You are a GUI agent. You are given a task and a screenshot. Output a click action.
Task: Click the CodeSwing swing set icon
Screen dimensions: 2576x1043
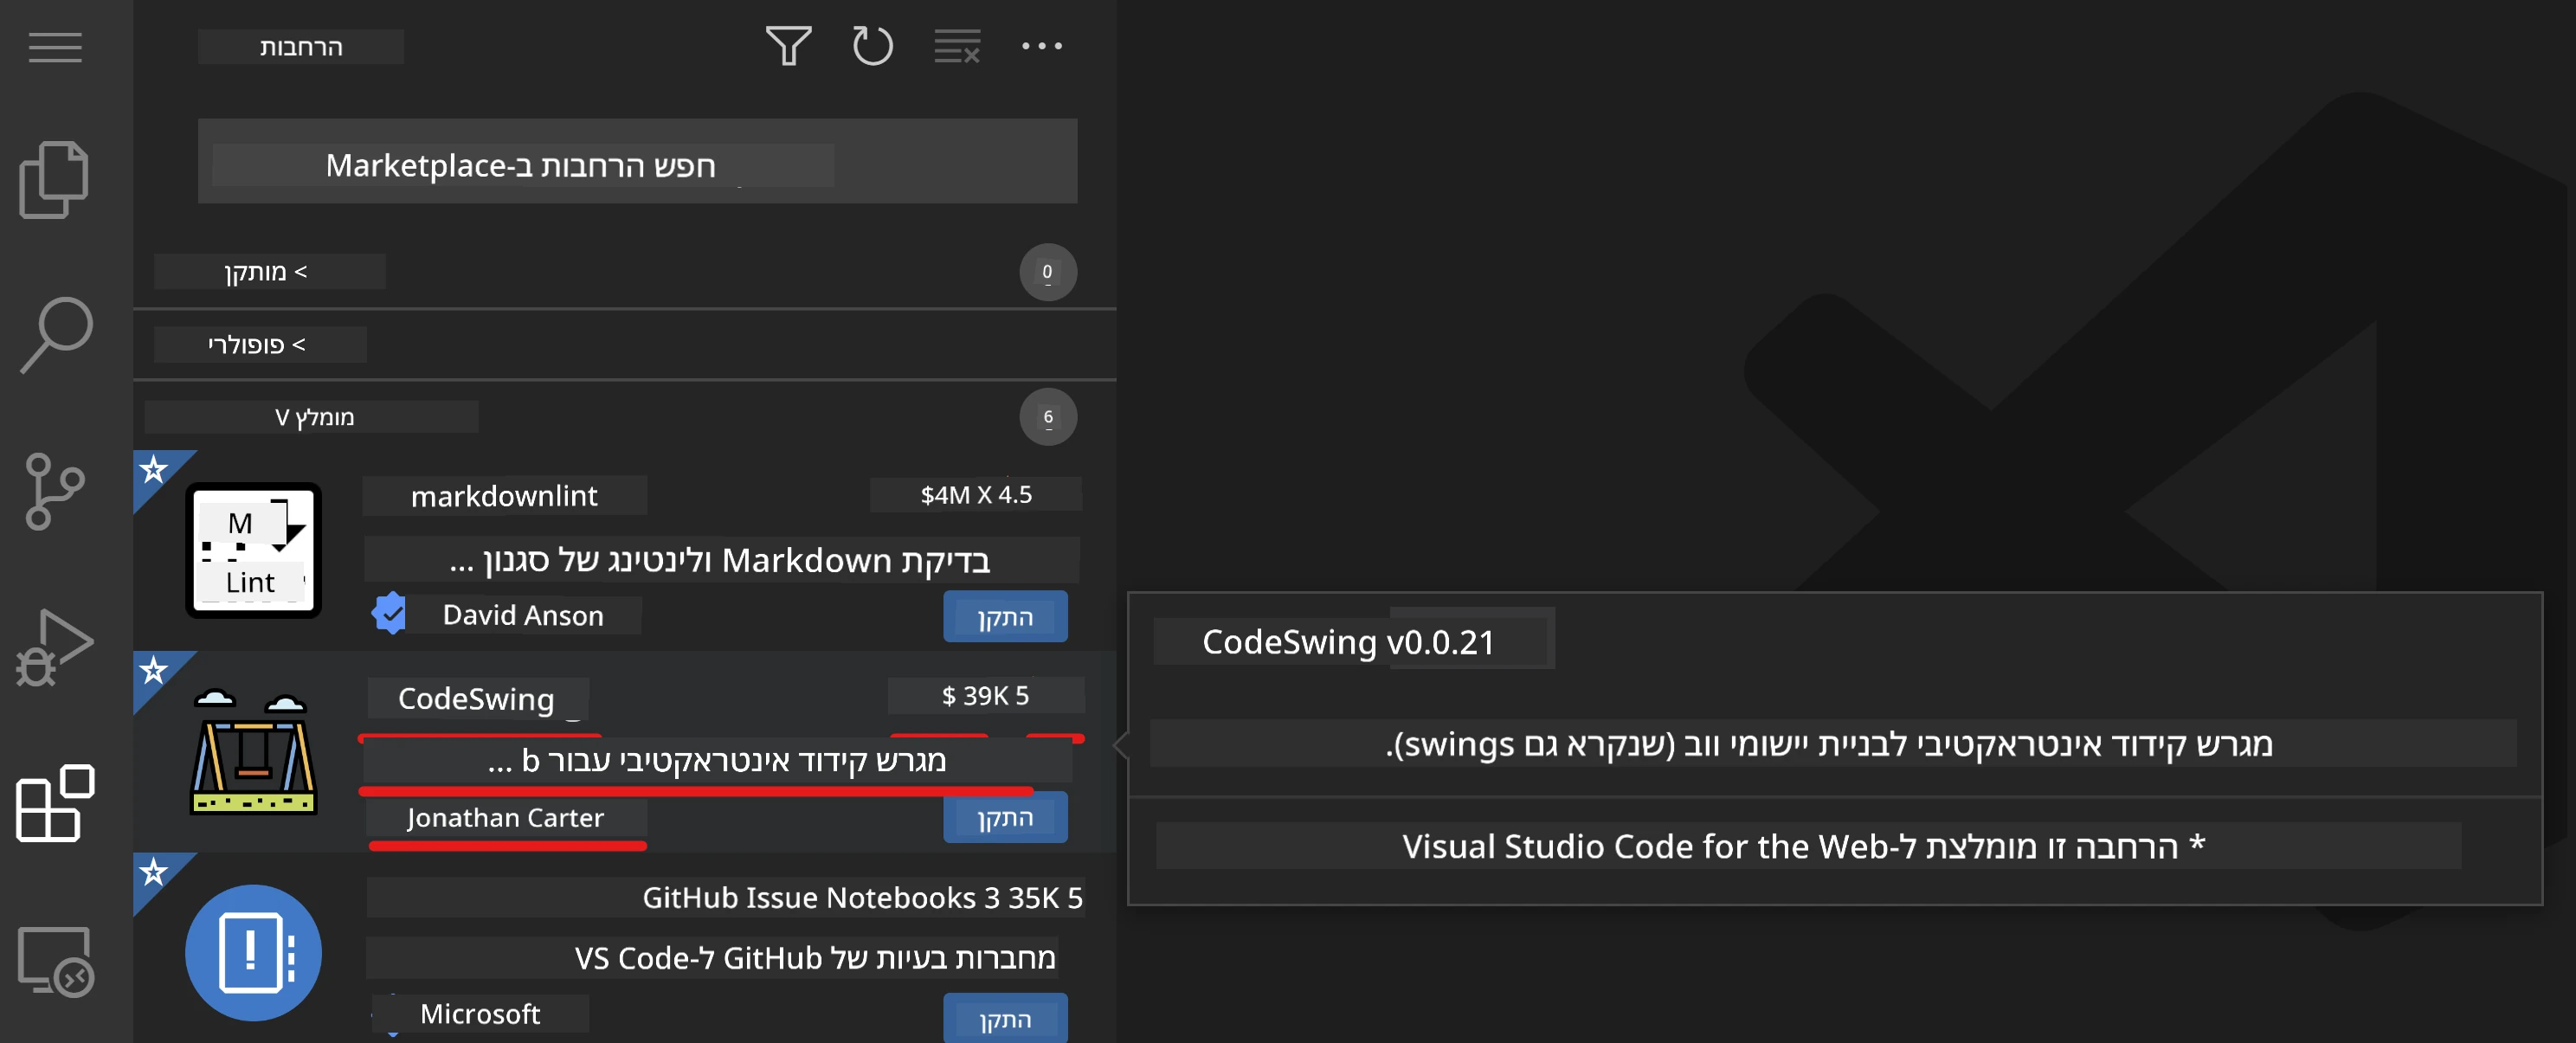point(253,752)
